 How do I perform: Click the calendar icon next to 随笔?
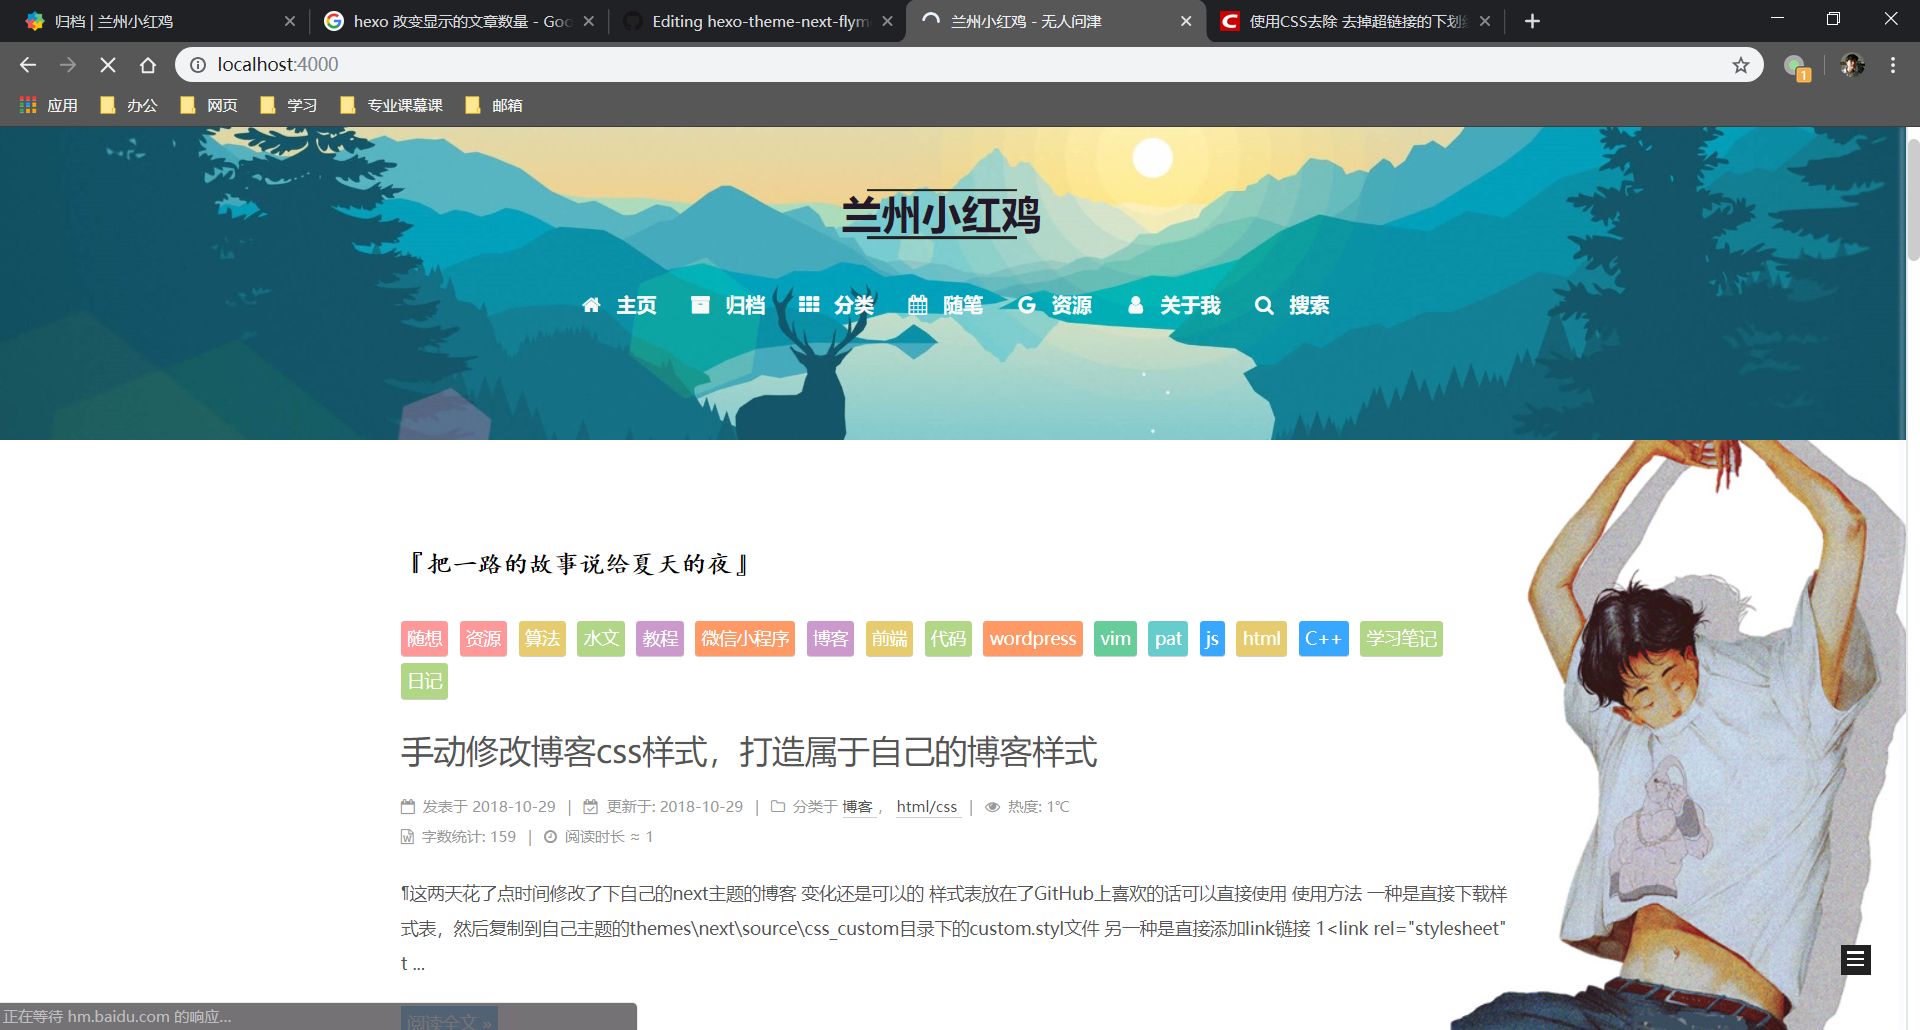pyautogui.click(x=920, y=305)
